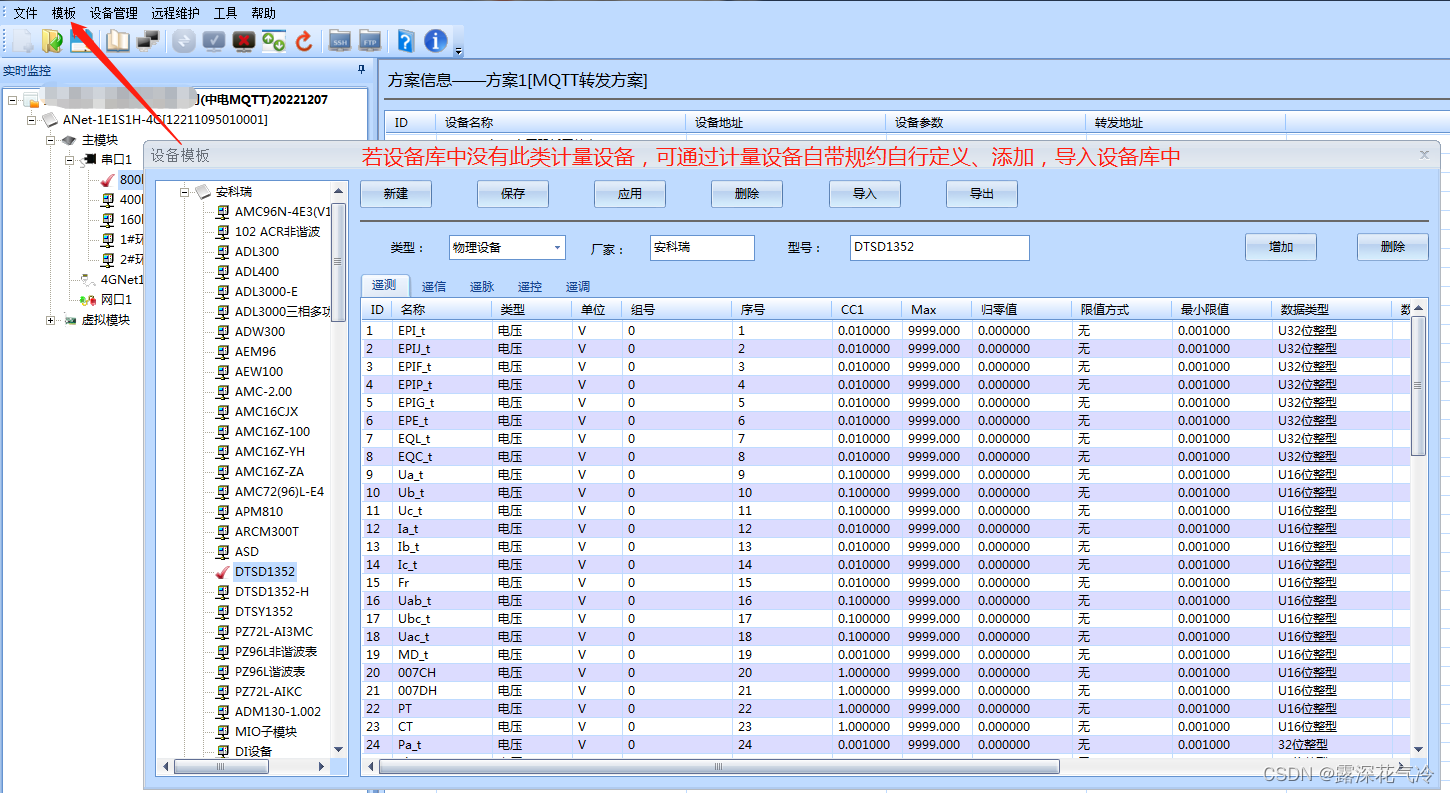The image size is (1450, 793).
Task: Open the 工具 menu
Action: 226,13
